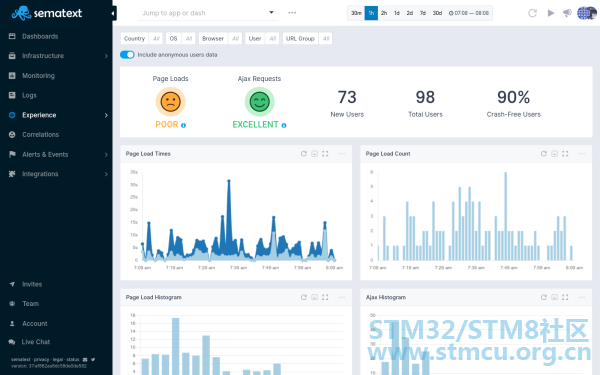Image resolution: width=600 pixels, height=375 pixels.
Task: Click the play live-tail icon
Action: (x=551, y=13)
